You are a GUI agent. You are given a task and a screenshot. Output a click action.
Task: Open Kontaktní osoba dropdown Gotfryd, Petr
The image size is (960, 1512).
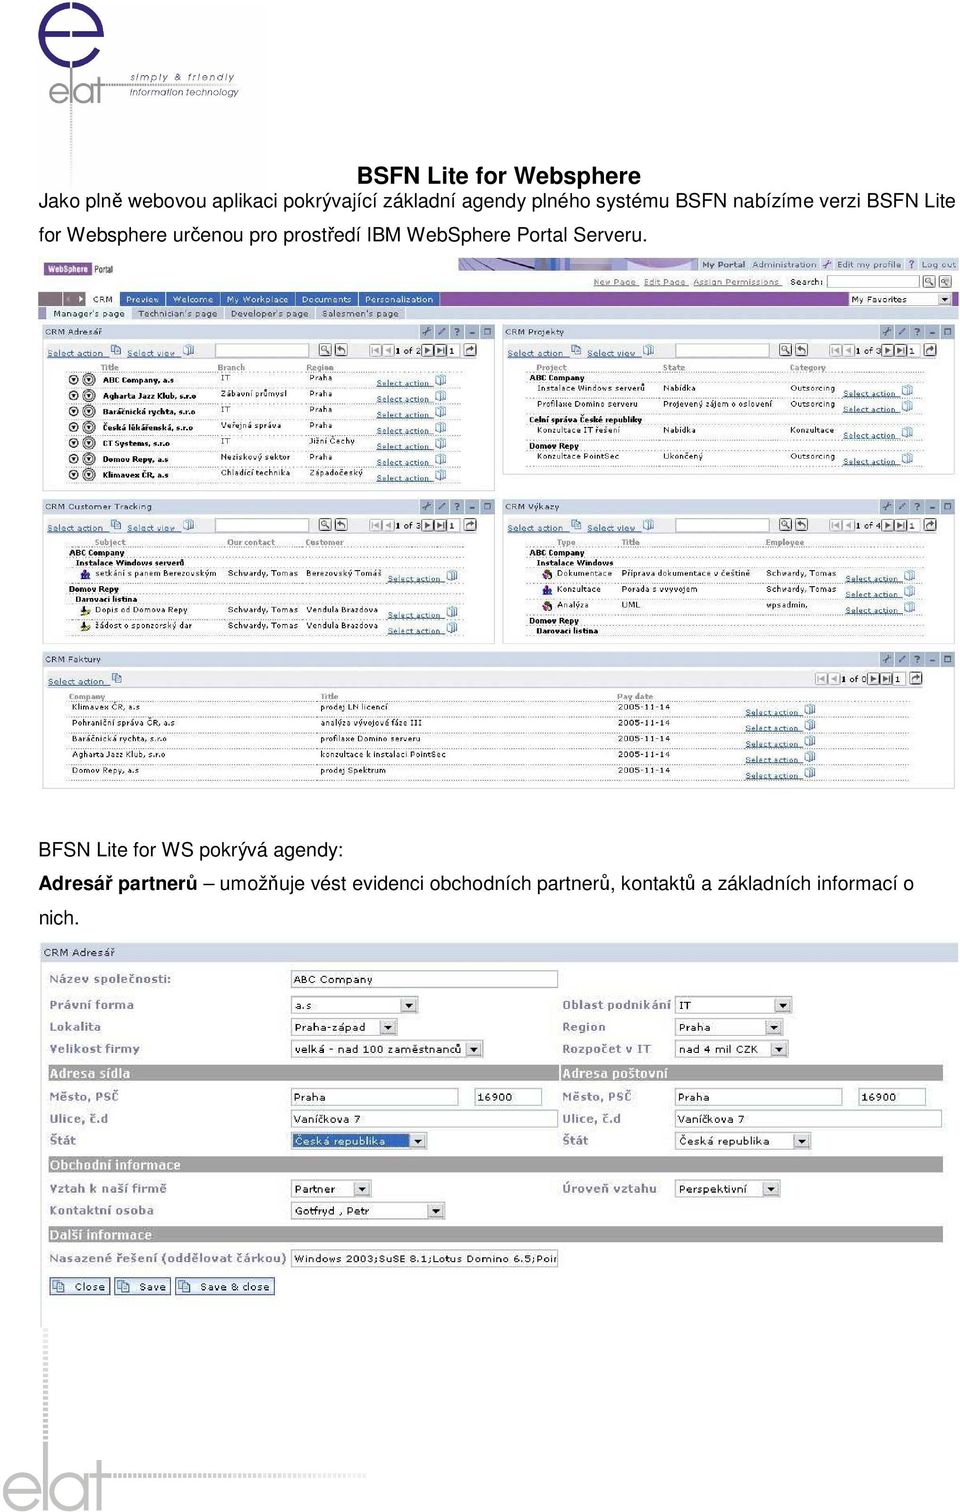click(x=435, y=1211)
